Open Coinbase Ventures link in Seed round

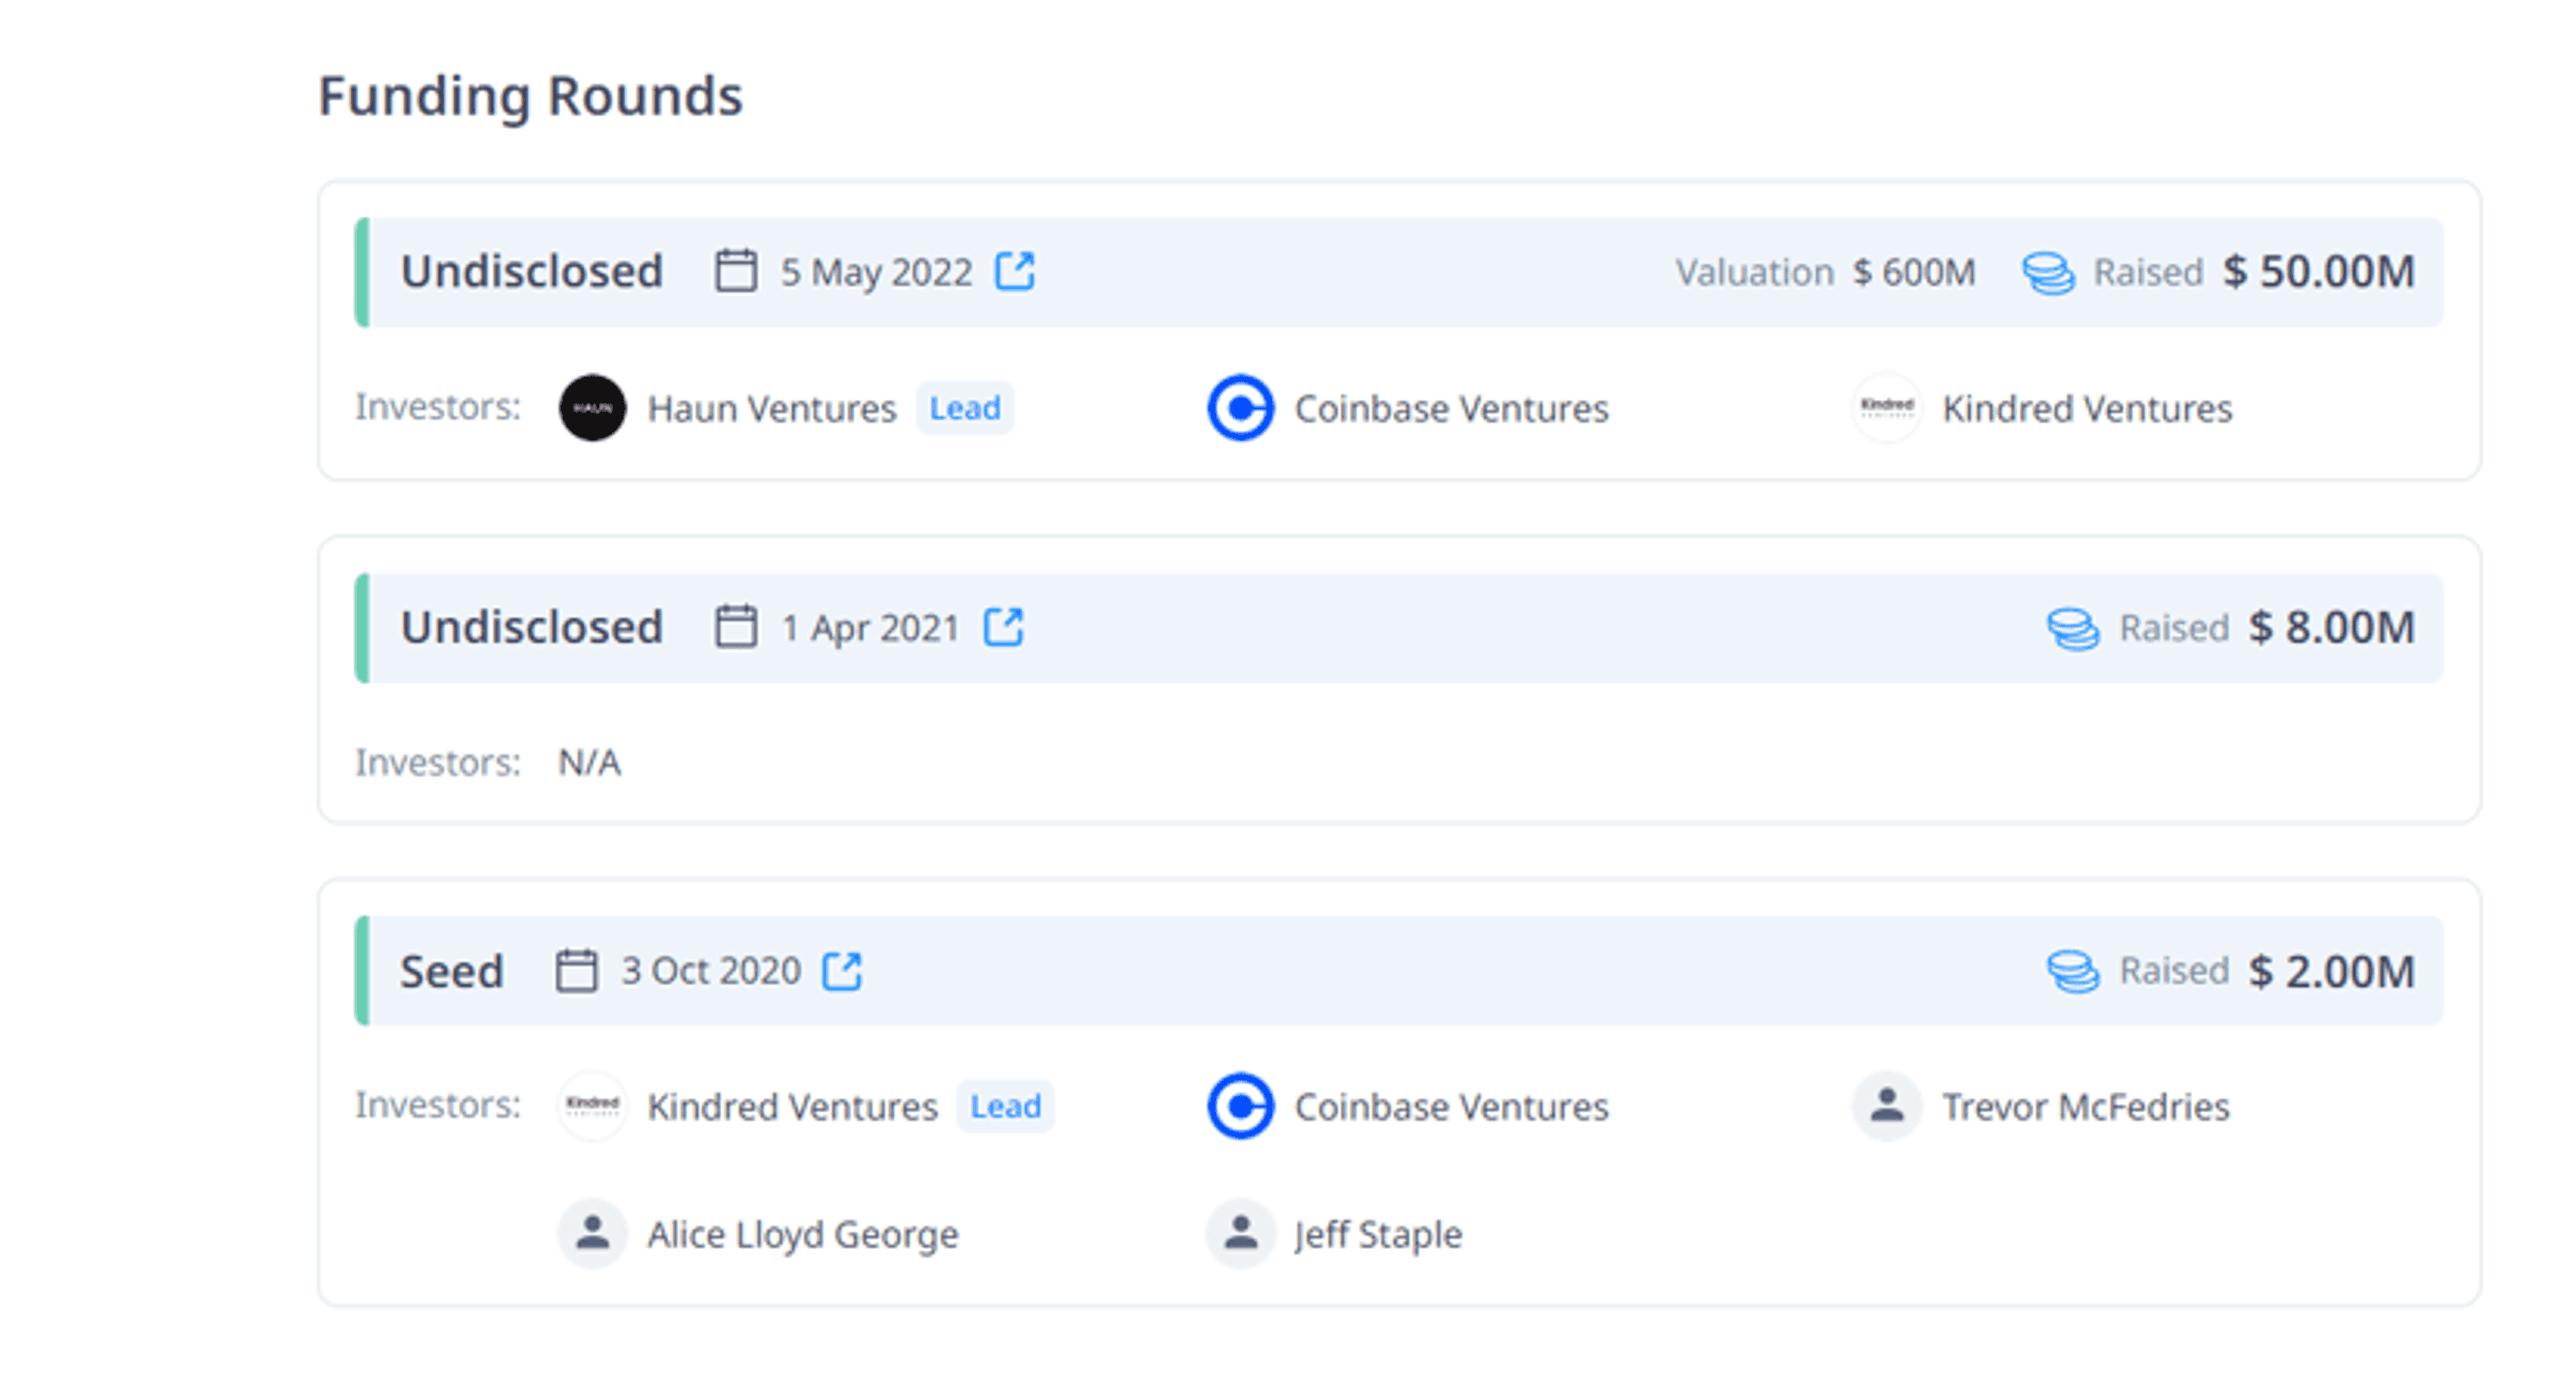(x=1451, y=1105)
